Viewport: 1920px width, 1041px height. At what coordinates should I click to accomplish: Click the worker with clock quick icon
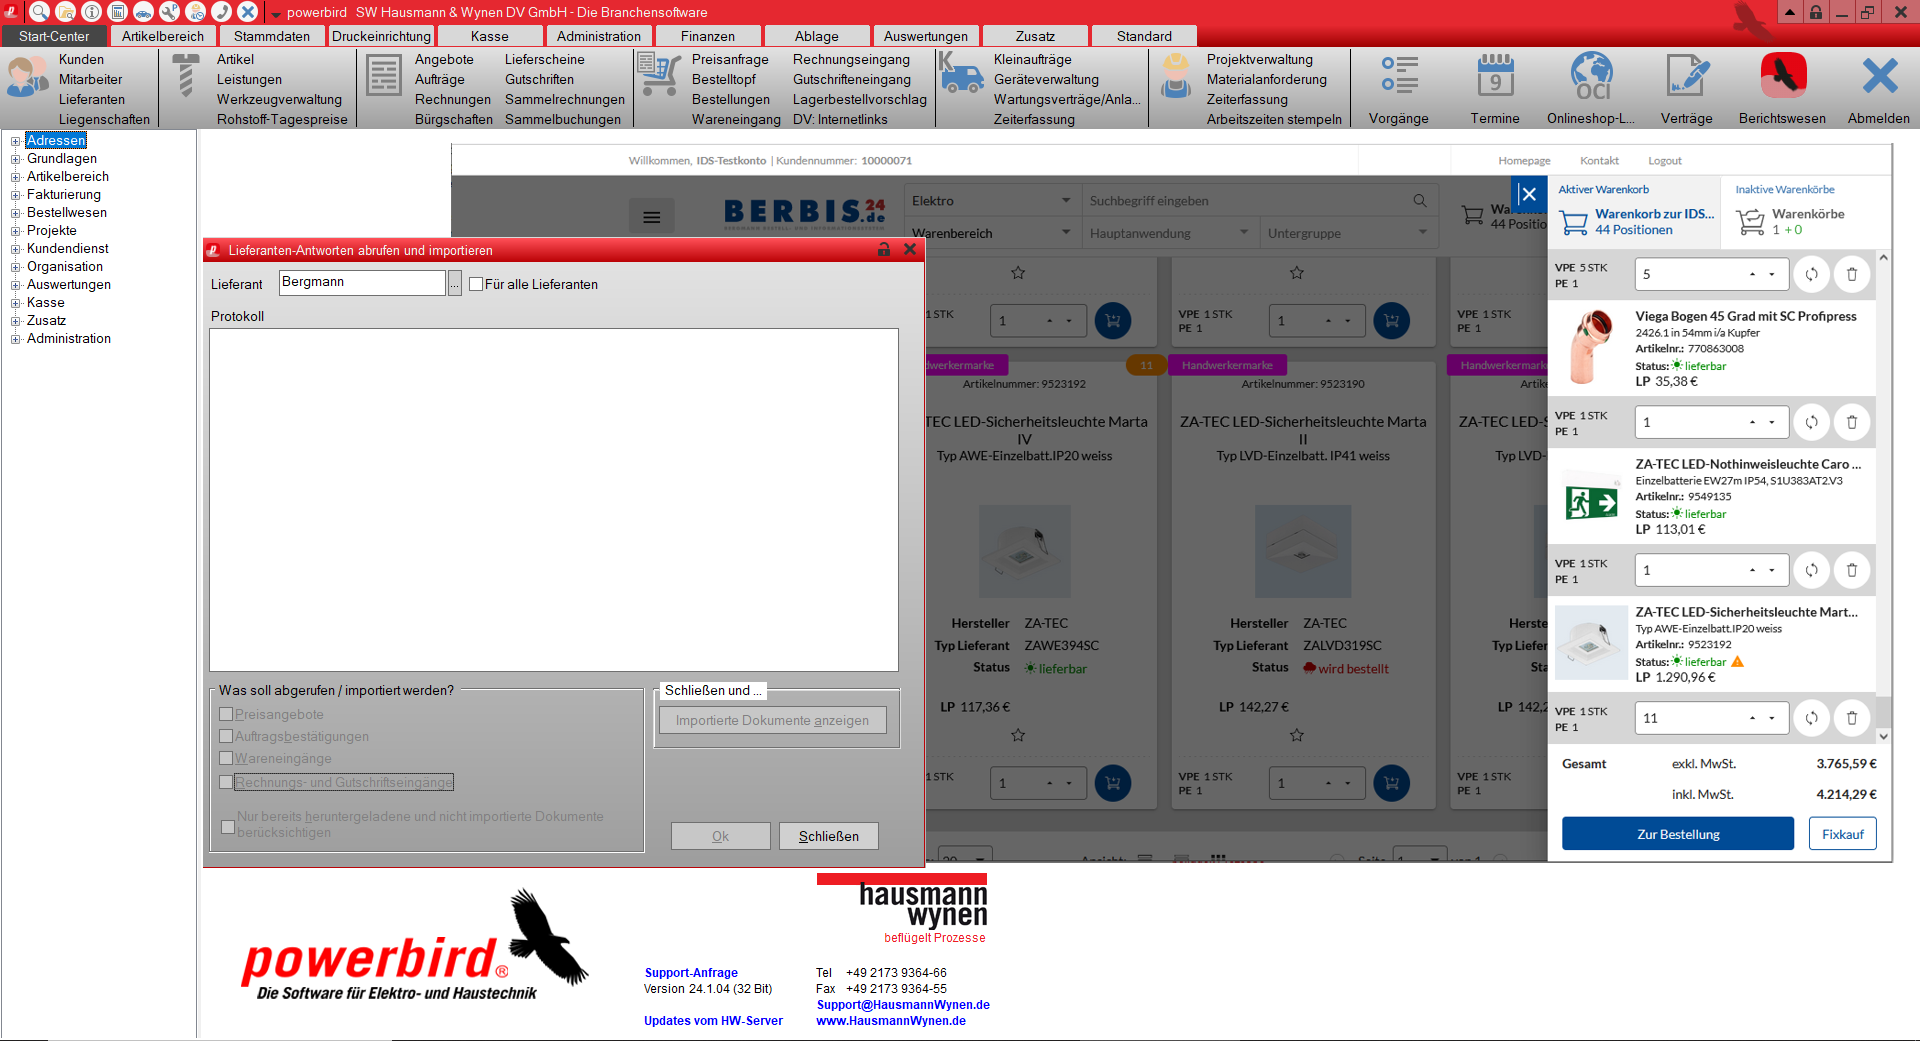point(195,12)
